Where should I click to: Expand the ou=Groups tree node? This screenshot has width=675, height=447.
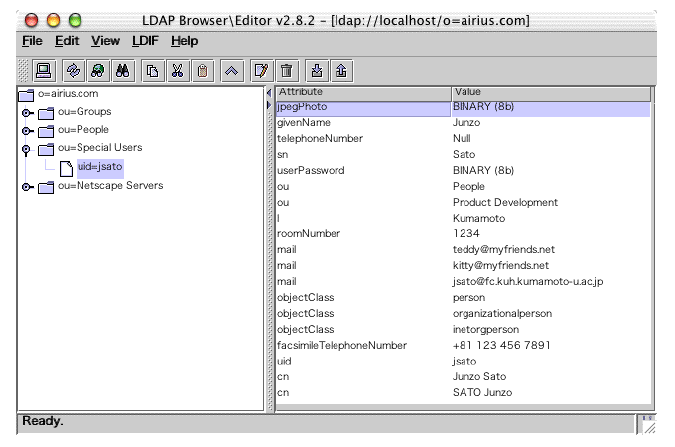click(x=28, y=113)
